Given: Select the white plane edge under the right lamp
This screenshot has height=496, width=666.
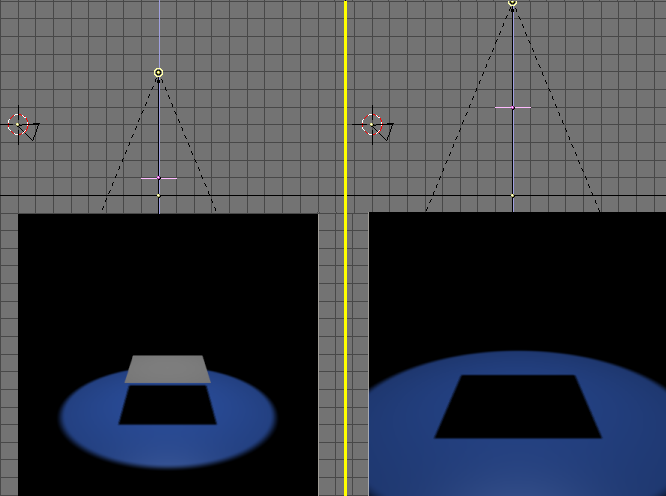Looking at the screenshot, I should (x=512, y=107).
